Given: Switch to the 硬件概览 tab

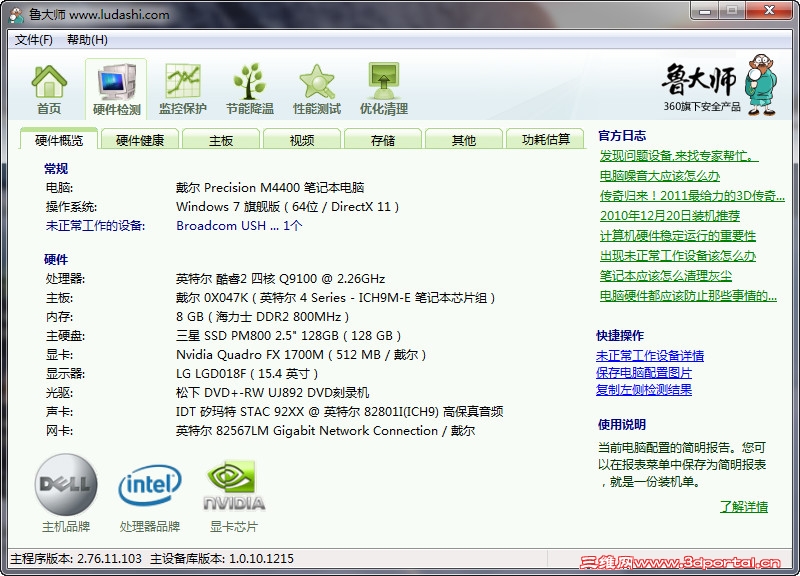Looking at the screenshot, I should tap(59, 140).
